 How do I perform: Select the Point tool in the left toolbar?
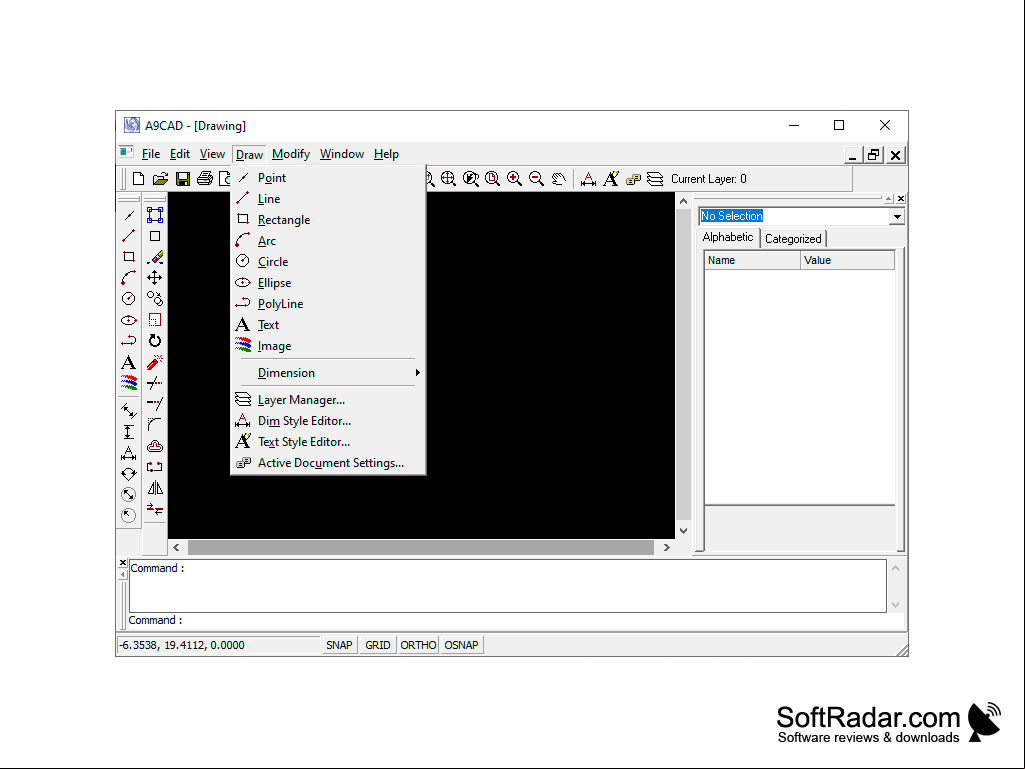pyautogui.click(x=129, y=215)
